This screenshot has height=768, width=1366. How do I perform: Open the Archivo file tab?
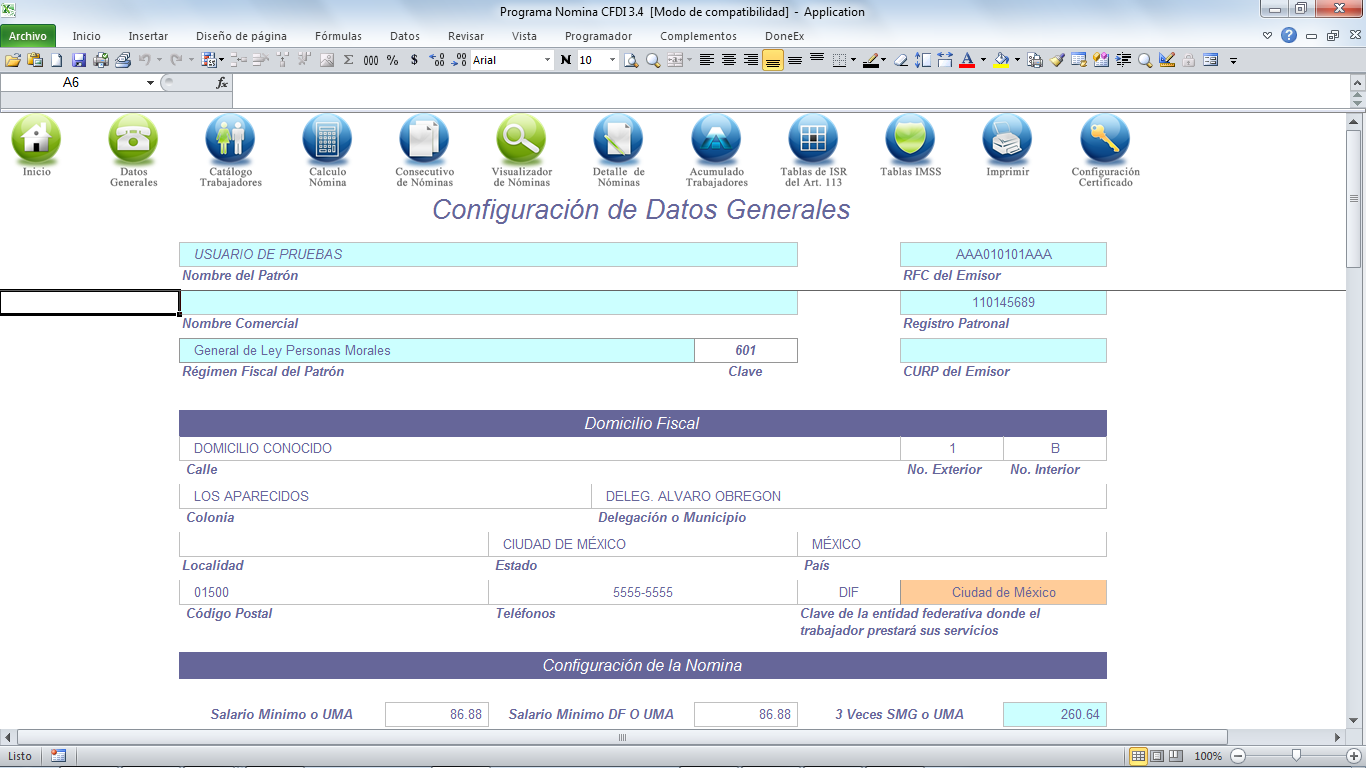pyautogui.click(x=28, y=36)
